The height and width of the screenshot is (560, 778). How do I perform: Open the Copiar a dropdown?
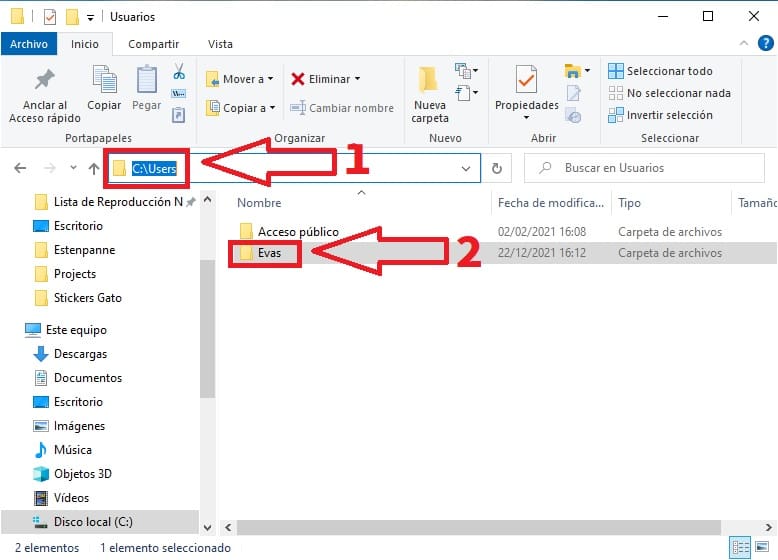tap(241, 108)
